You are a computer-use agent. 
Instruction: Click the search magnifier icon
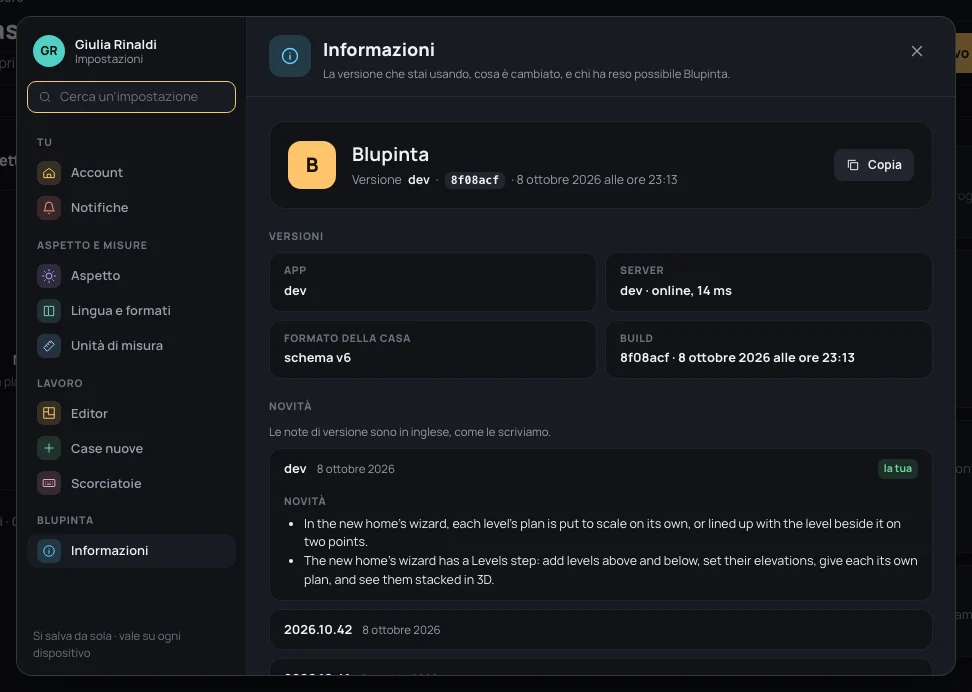45,97
